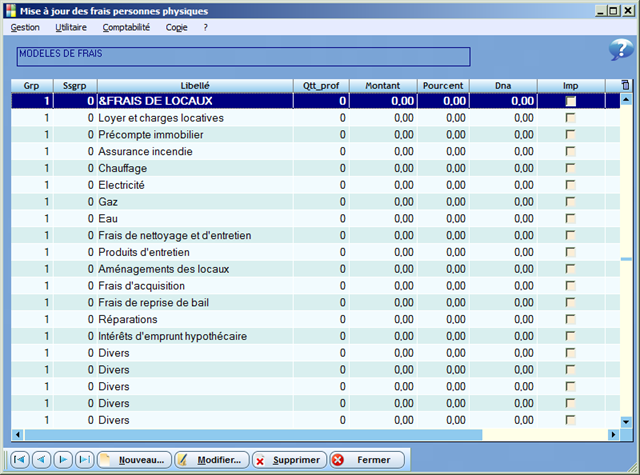The width and height of the screenshot is (640, 475).
Task: Sort by Montant column header
Action: [x=383, y=86]
